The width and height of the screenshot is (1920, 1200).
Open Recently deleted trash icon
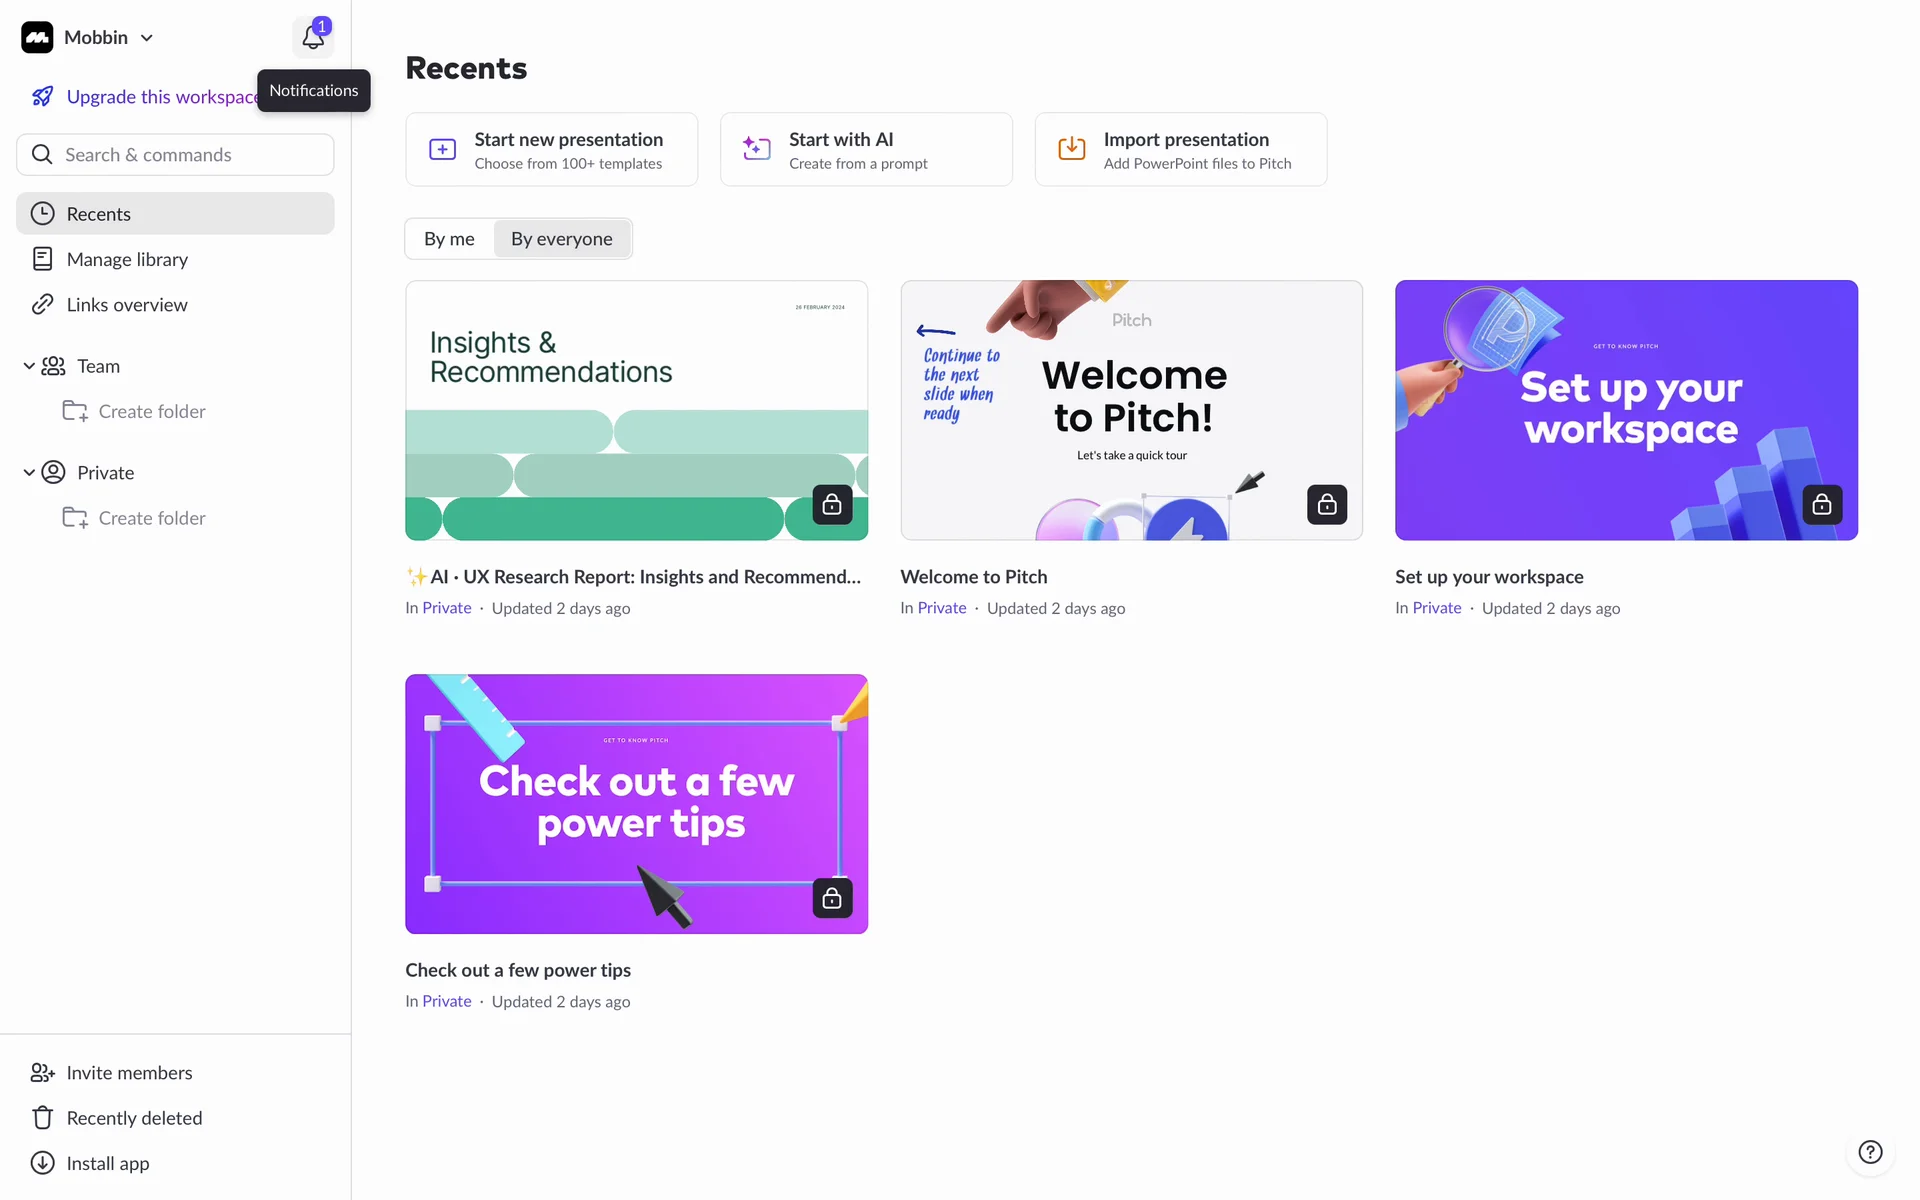42,1118
